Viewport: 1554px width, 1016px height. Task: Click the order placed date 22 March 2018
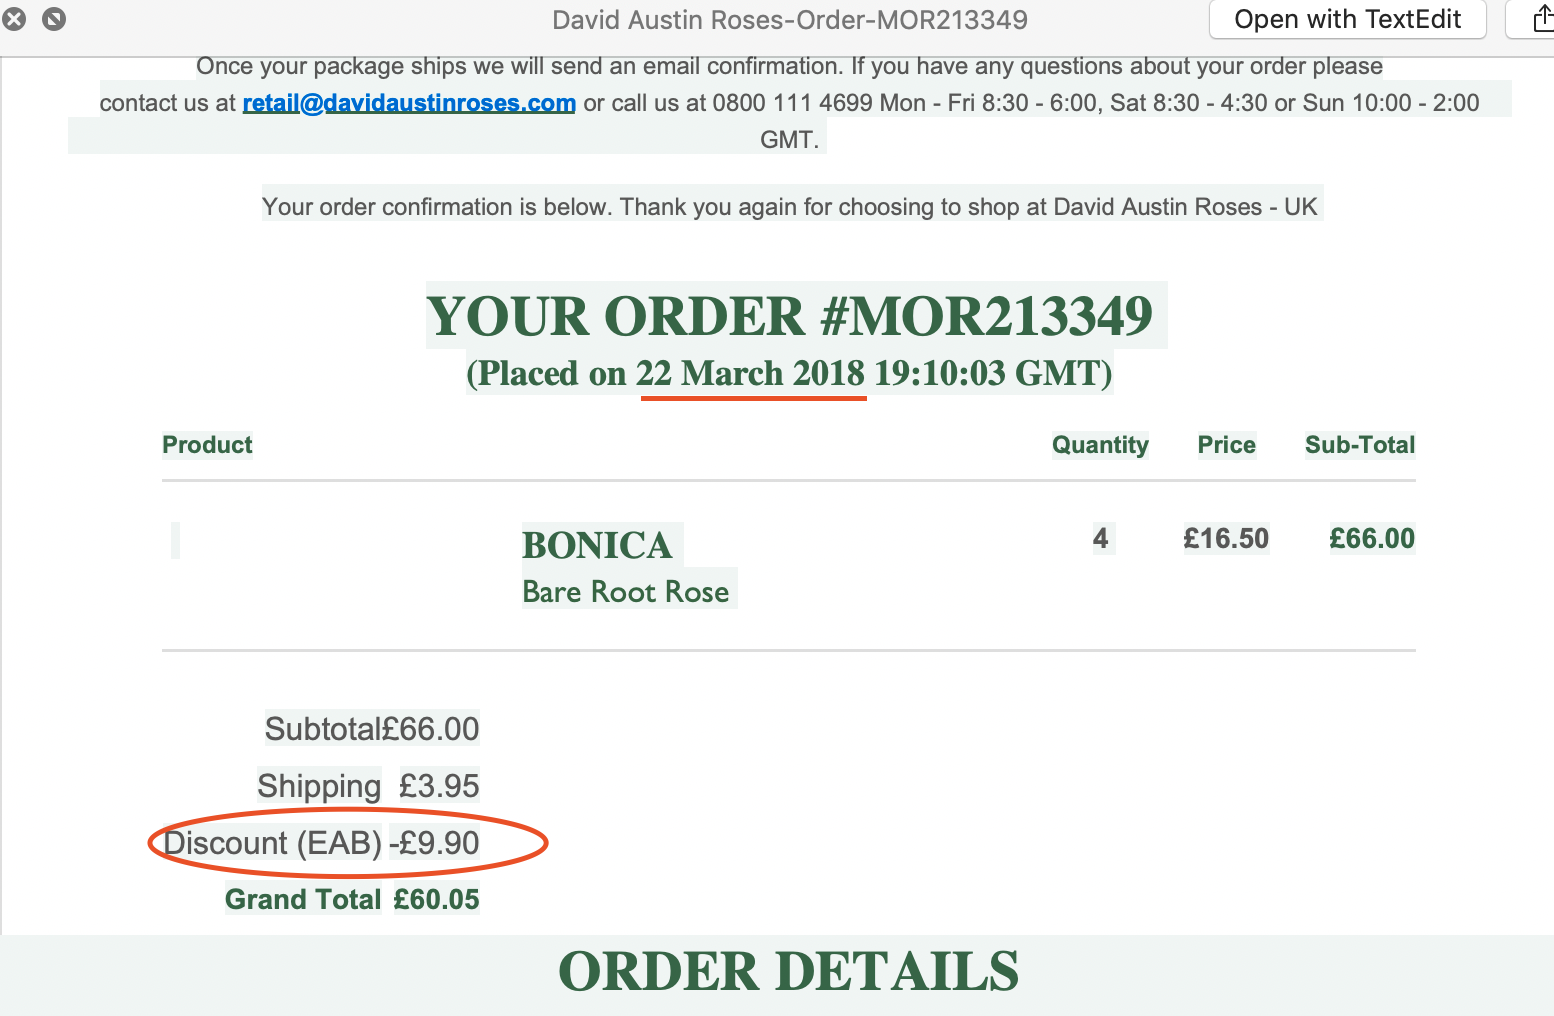(x=750, y=374)
